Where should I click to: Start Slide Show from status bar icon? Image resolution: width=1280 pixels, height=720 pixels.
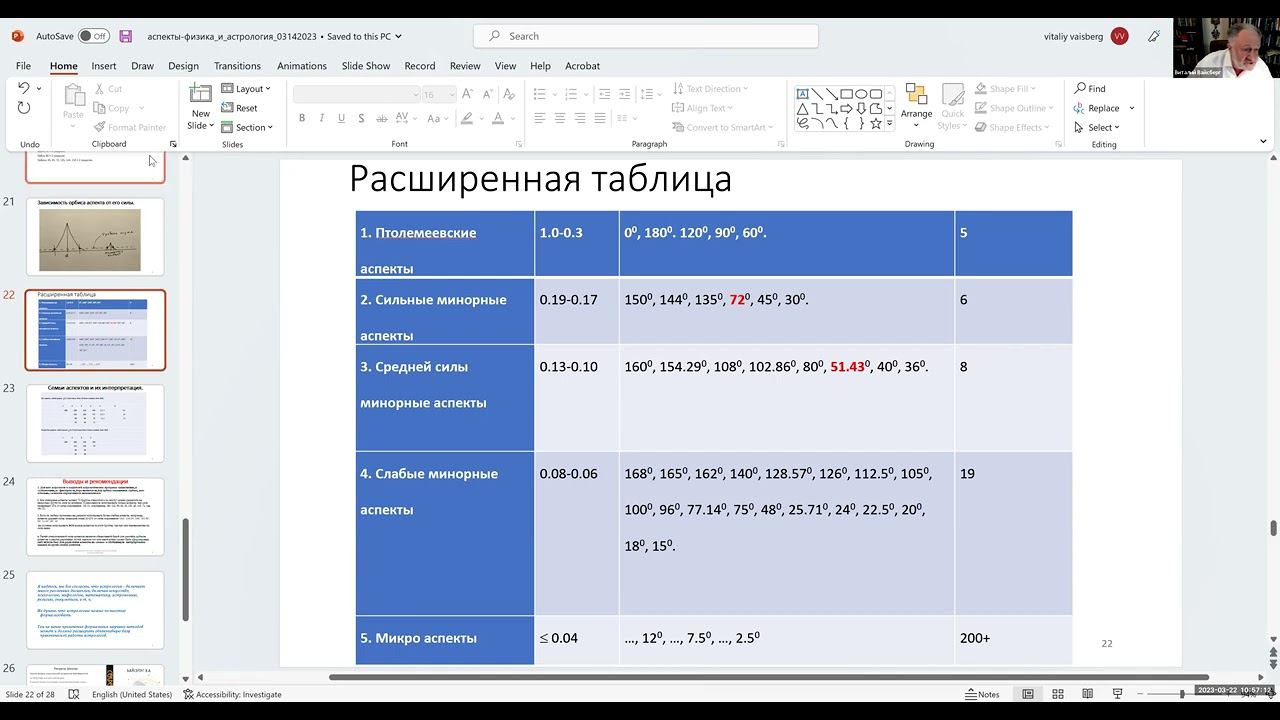[1117, 694]
